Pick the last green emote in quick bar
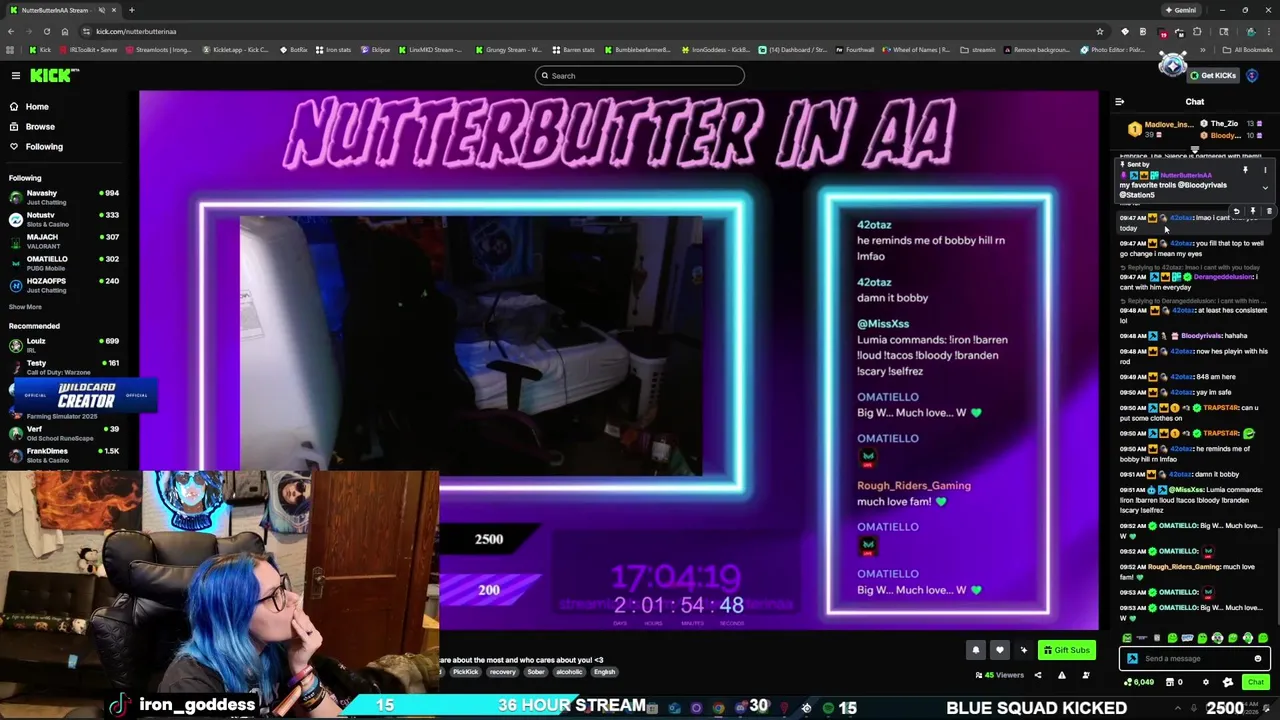 [x=1263, y=638]
